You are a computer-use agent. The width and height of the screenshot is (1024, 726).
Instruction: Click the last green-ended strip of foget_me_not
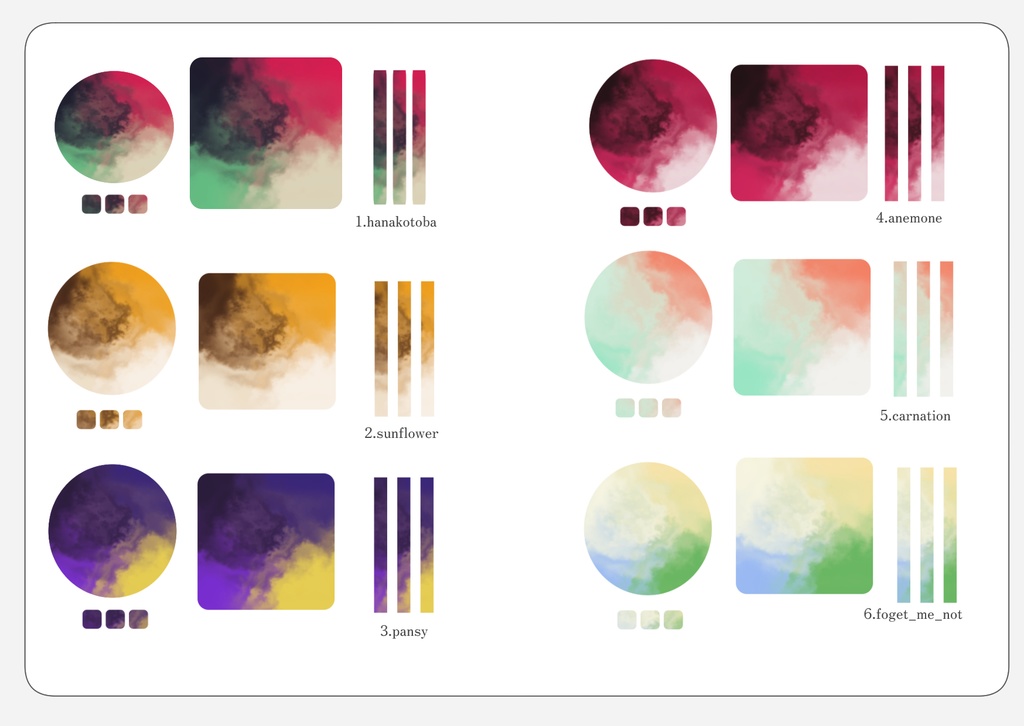[x=950, y=535]
